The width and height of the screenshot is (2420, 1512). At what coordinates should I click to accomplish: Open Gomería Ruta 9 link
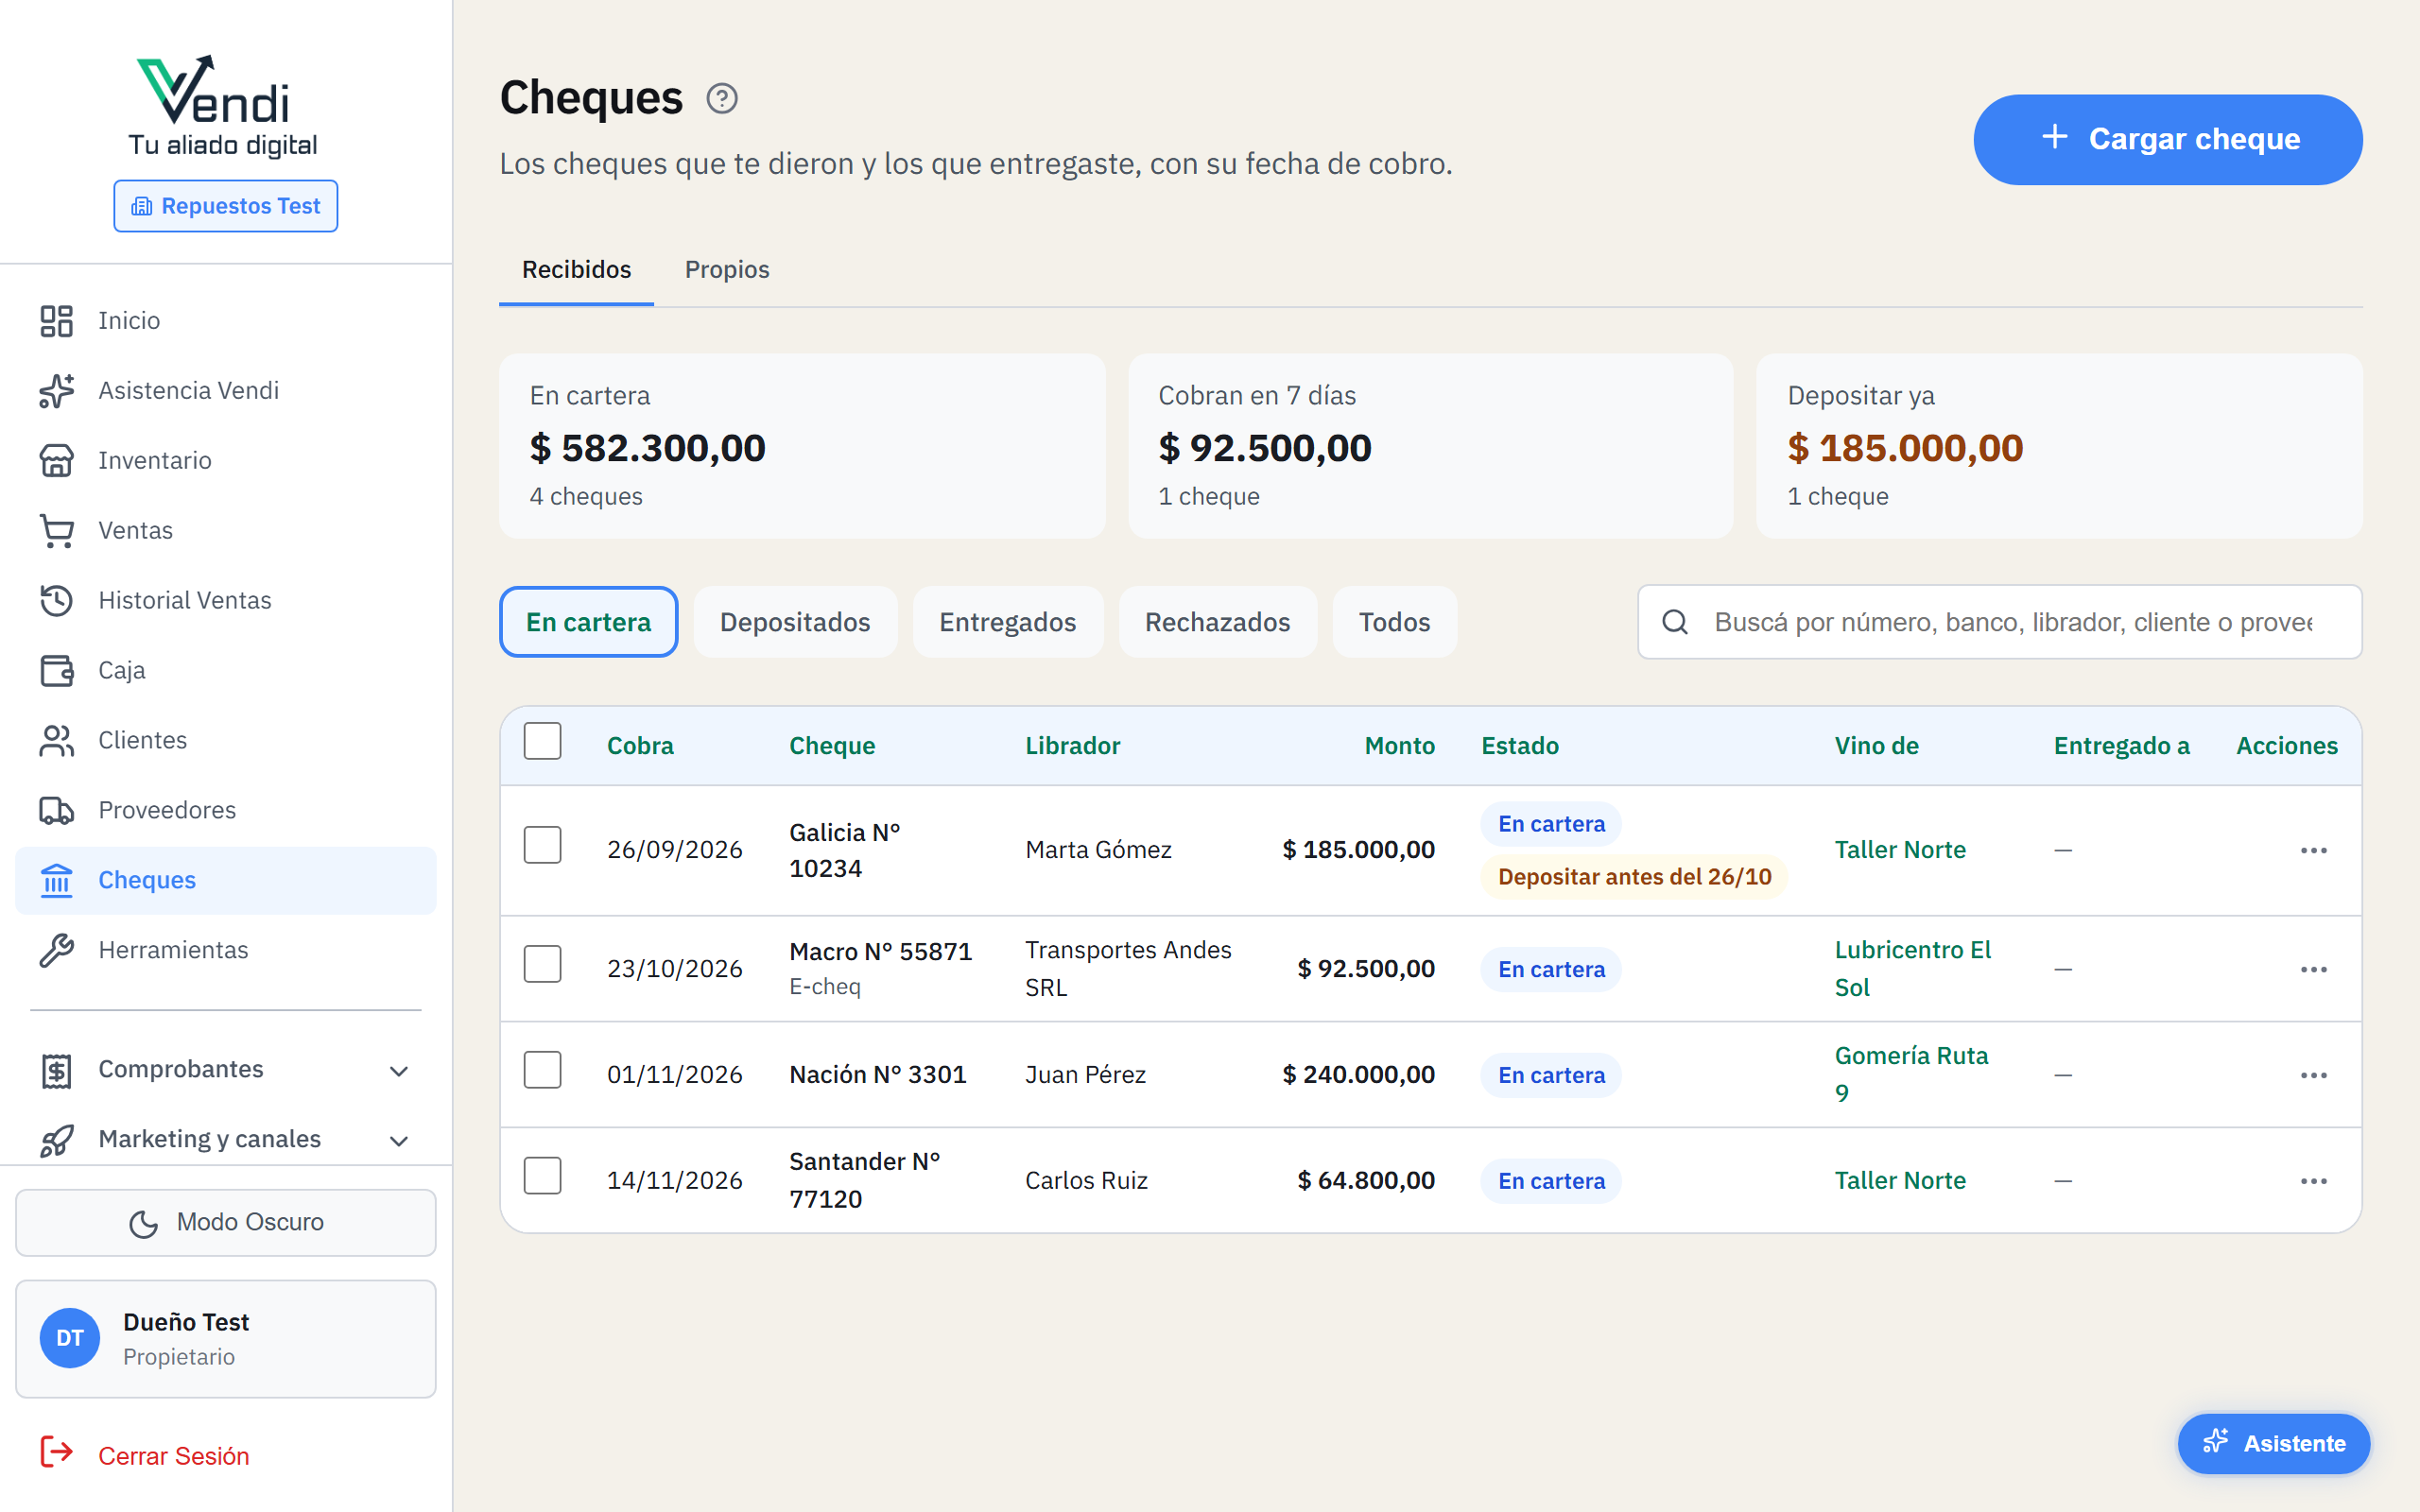pyautogui.click(x=1911, y=1075)
